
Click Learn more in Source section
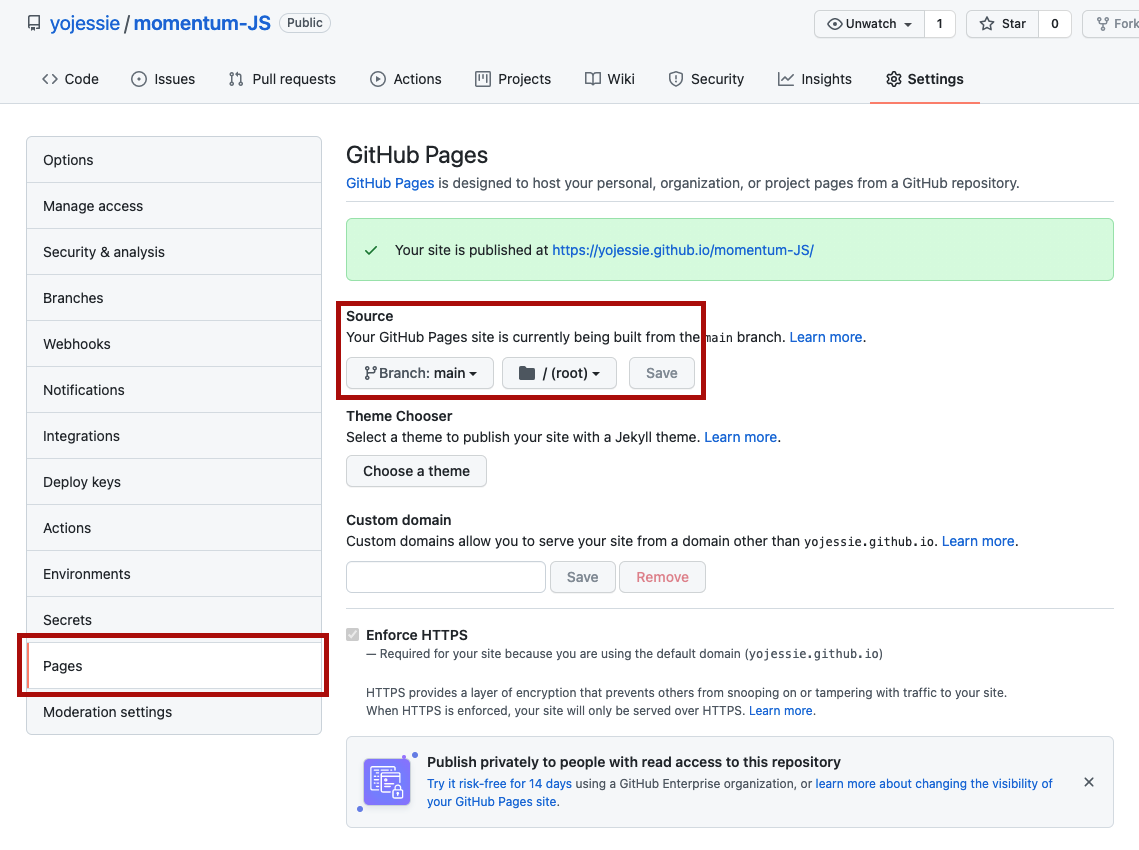(826, 337)
